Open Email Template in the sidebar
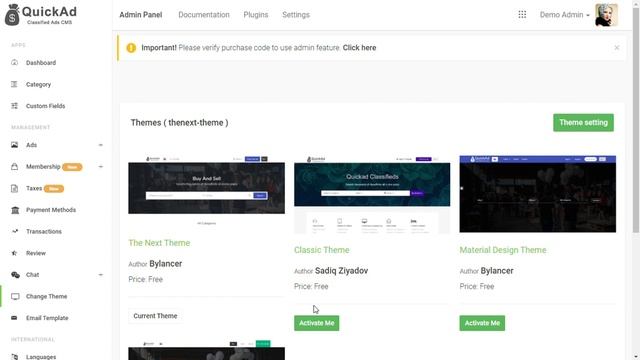Image resolution: width=640 pixels, height=360 pixels. click(47, 318)
